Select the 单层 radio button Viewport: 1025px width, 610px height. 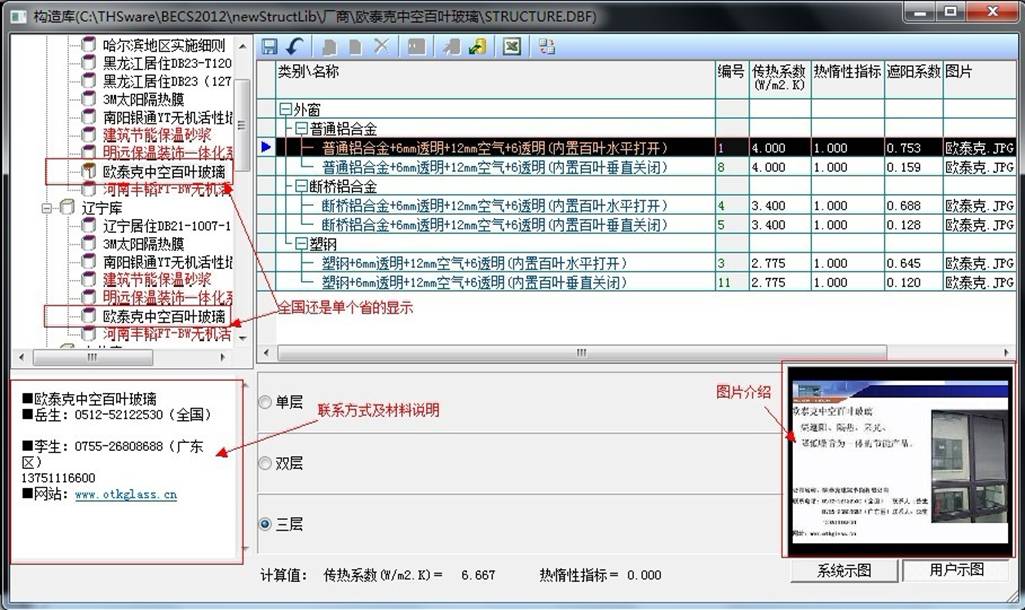266,402
